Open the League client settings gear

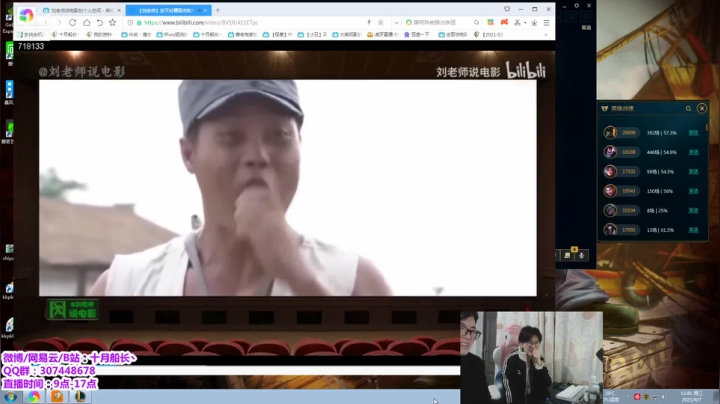pos(576,6)
